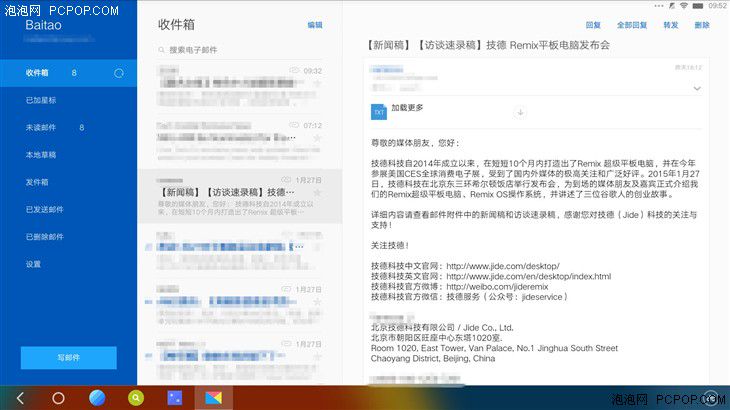The width and height of the screenshot is (730, 410).
Task: Launch the blue globe browser icon
Action: coord(97,398)
